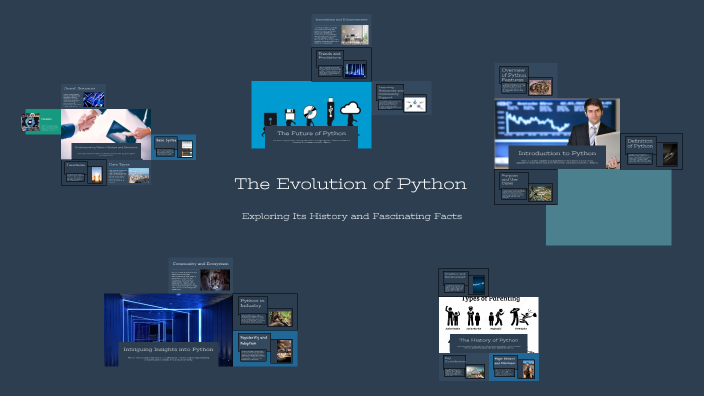Open 'Trends and Predictions' subtopic

click(341, 65)
